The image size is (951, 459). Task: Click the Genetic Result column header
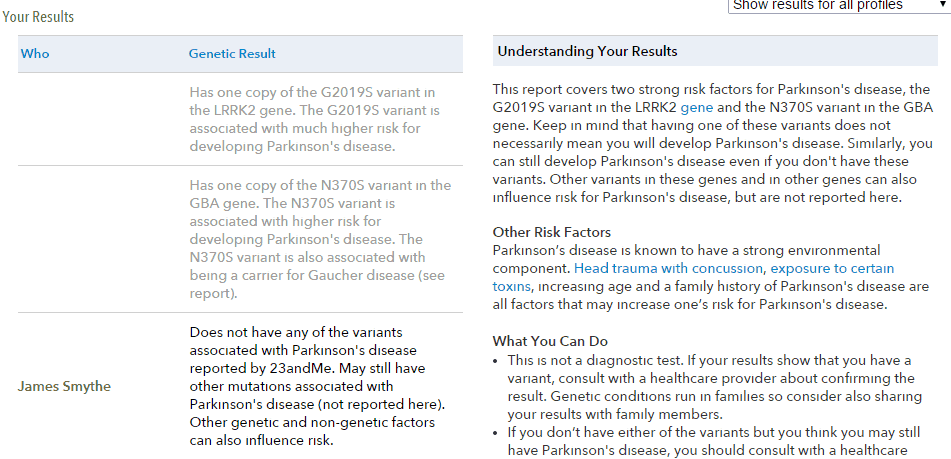[x=232, y=53]
